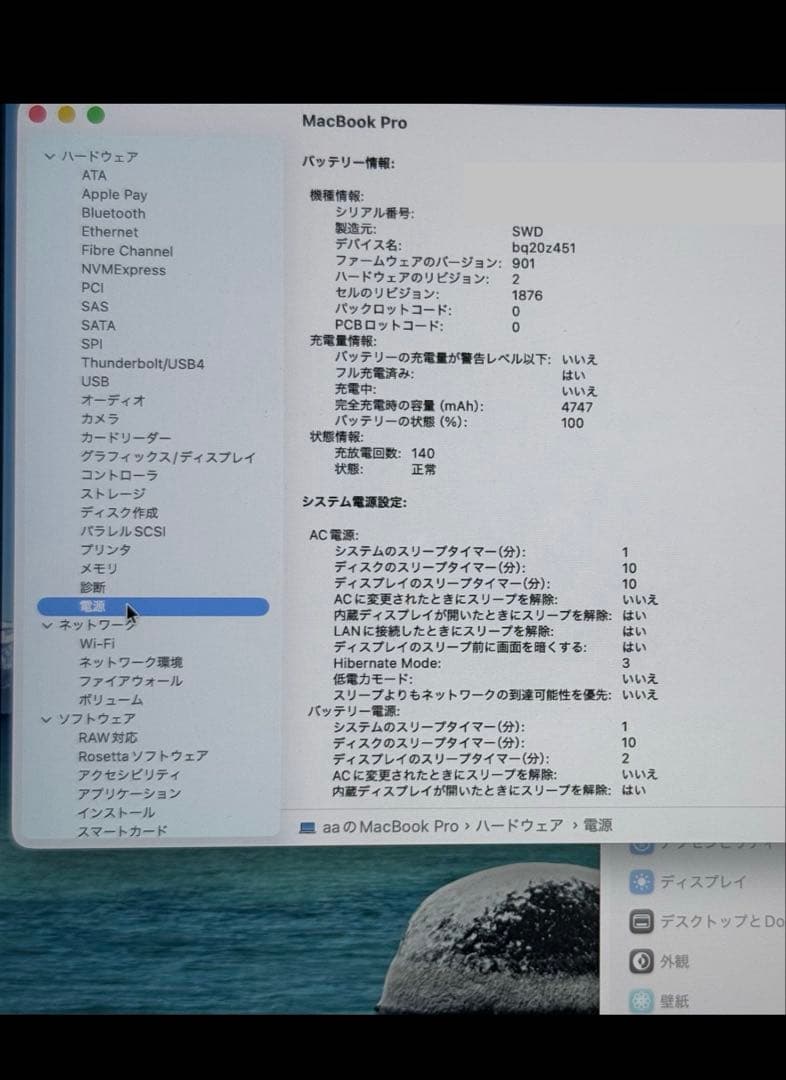Screen dimensions: 786x1080
Task: Collapse the ハードウェア section chevron
Action: [x=50, y=156]
